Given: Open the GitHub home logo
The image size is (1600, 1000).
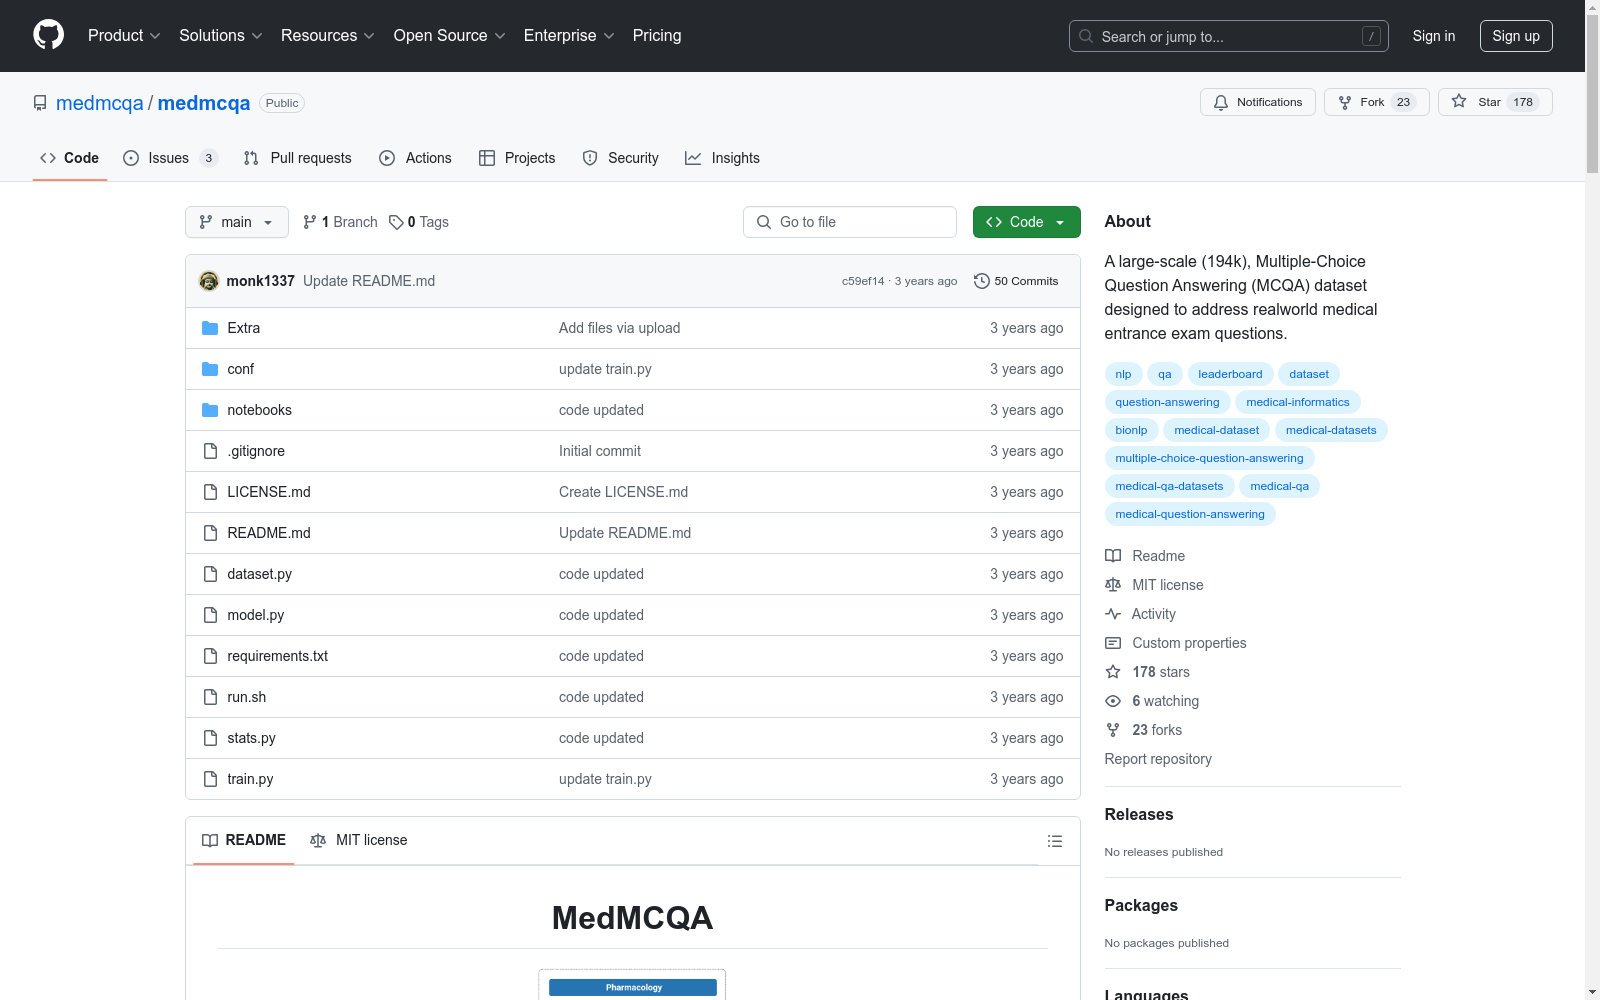Looking at the screenshot, I should (48, 35).
